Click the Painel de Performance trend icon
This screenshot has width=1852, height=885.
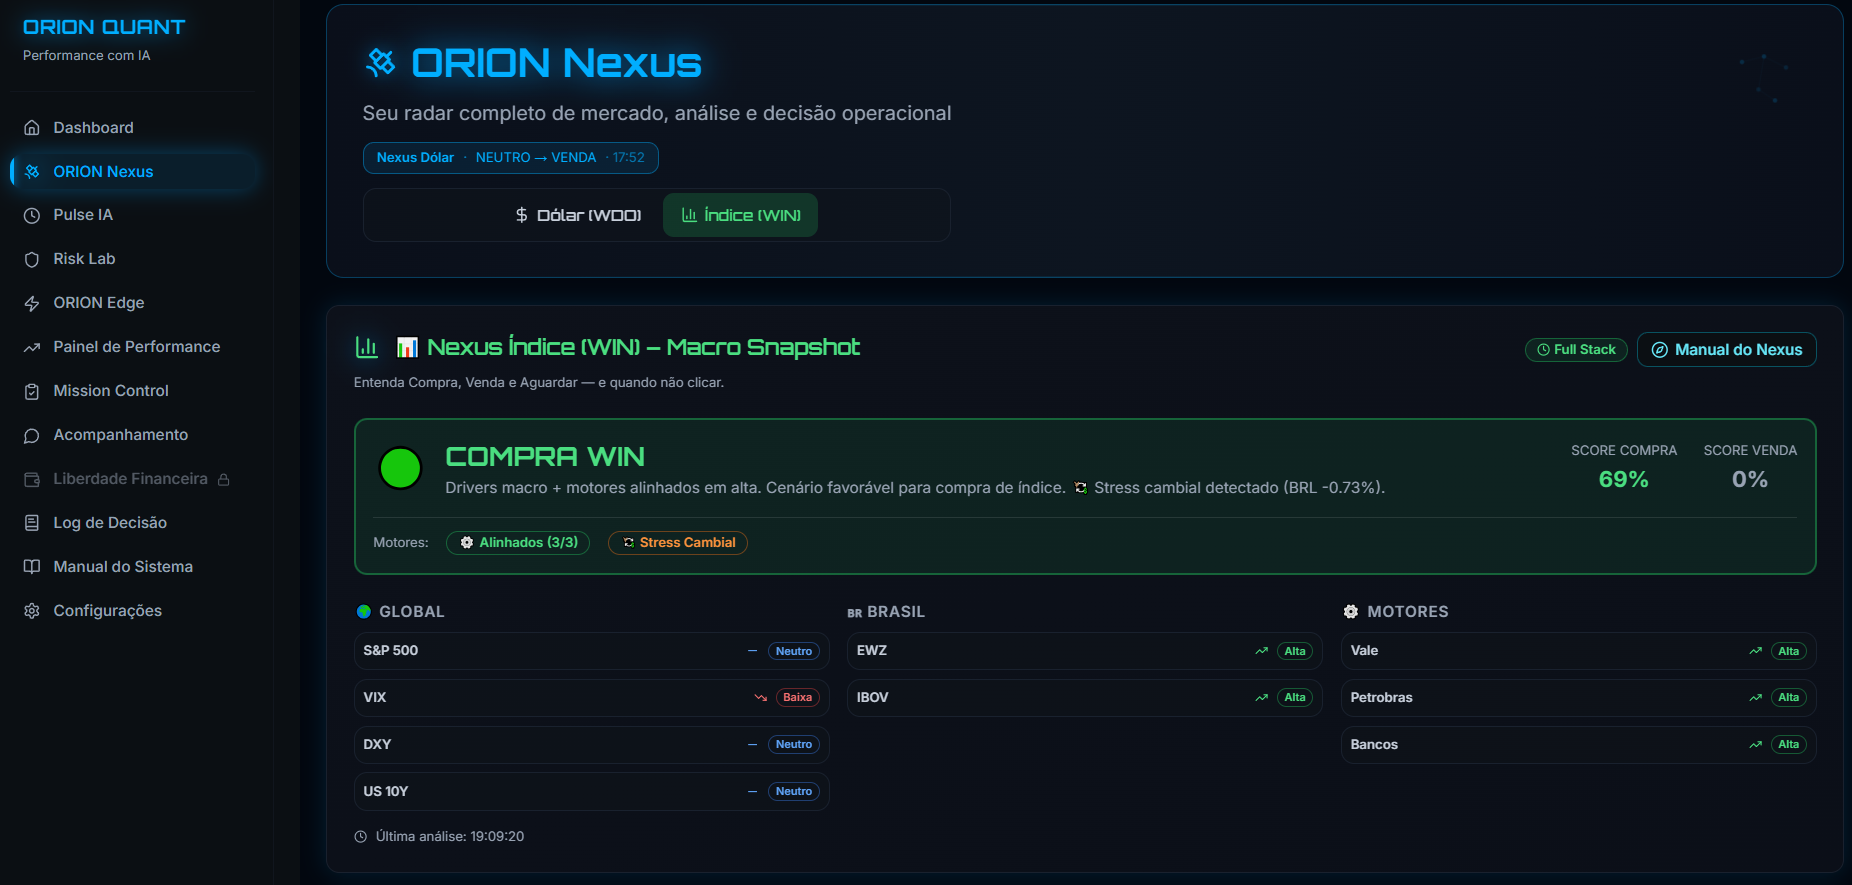coord(32,347)
